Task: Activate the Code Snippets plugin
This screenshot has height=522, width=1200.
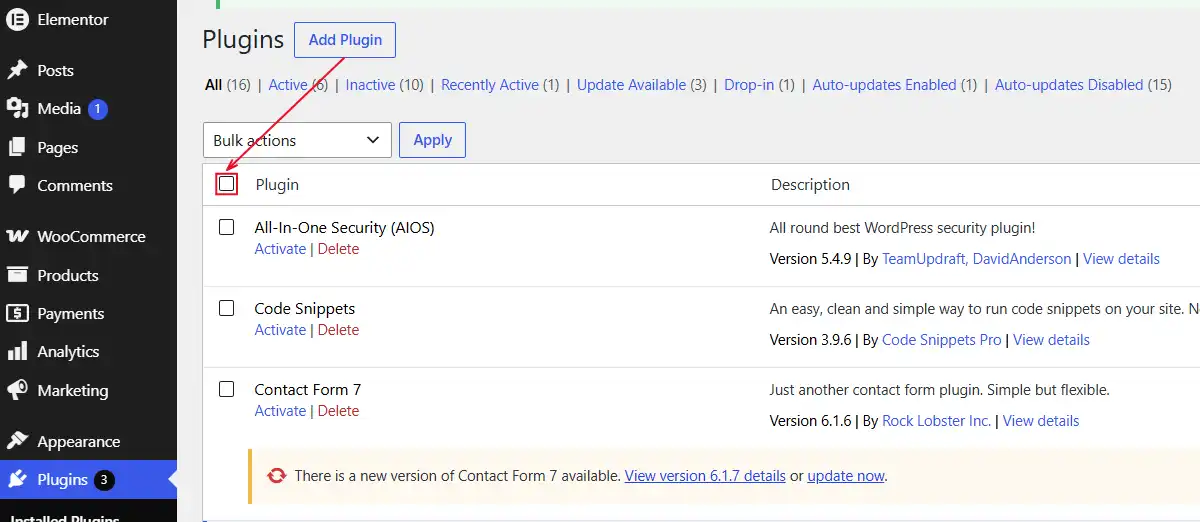Action: point(280,330)
